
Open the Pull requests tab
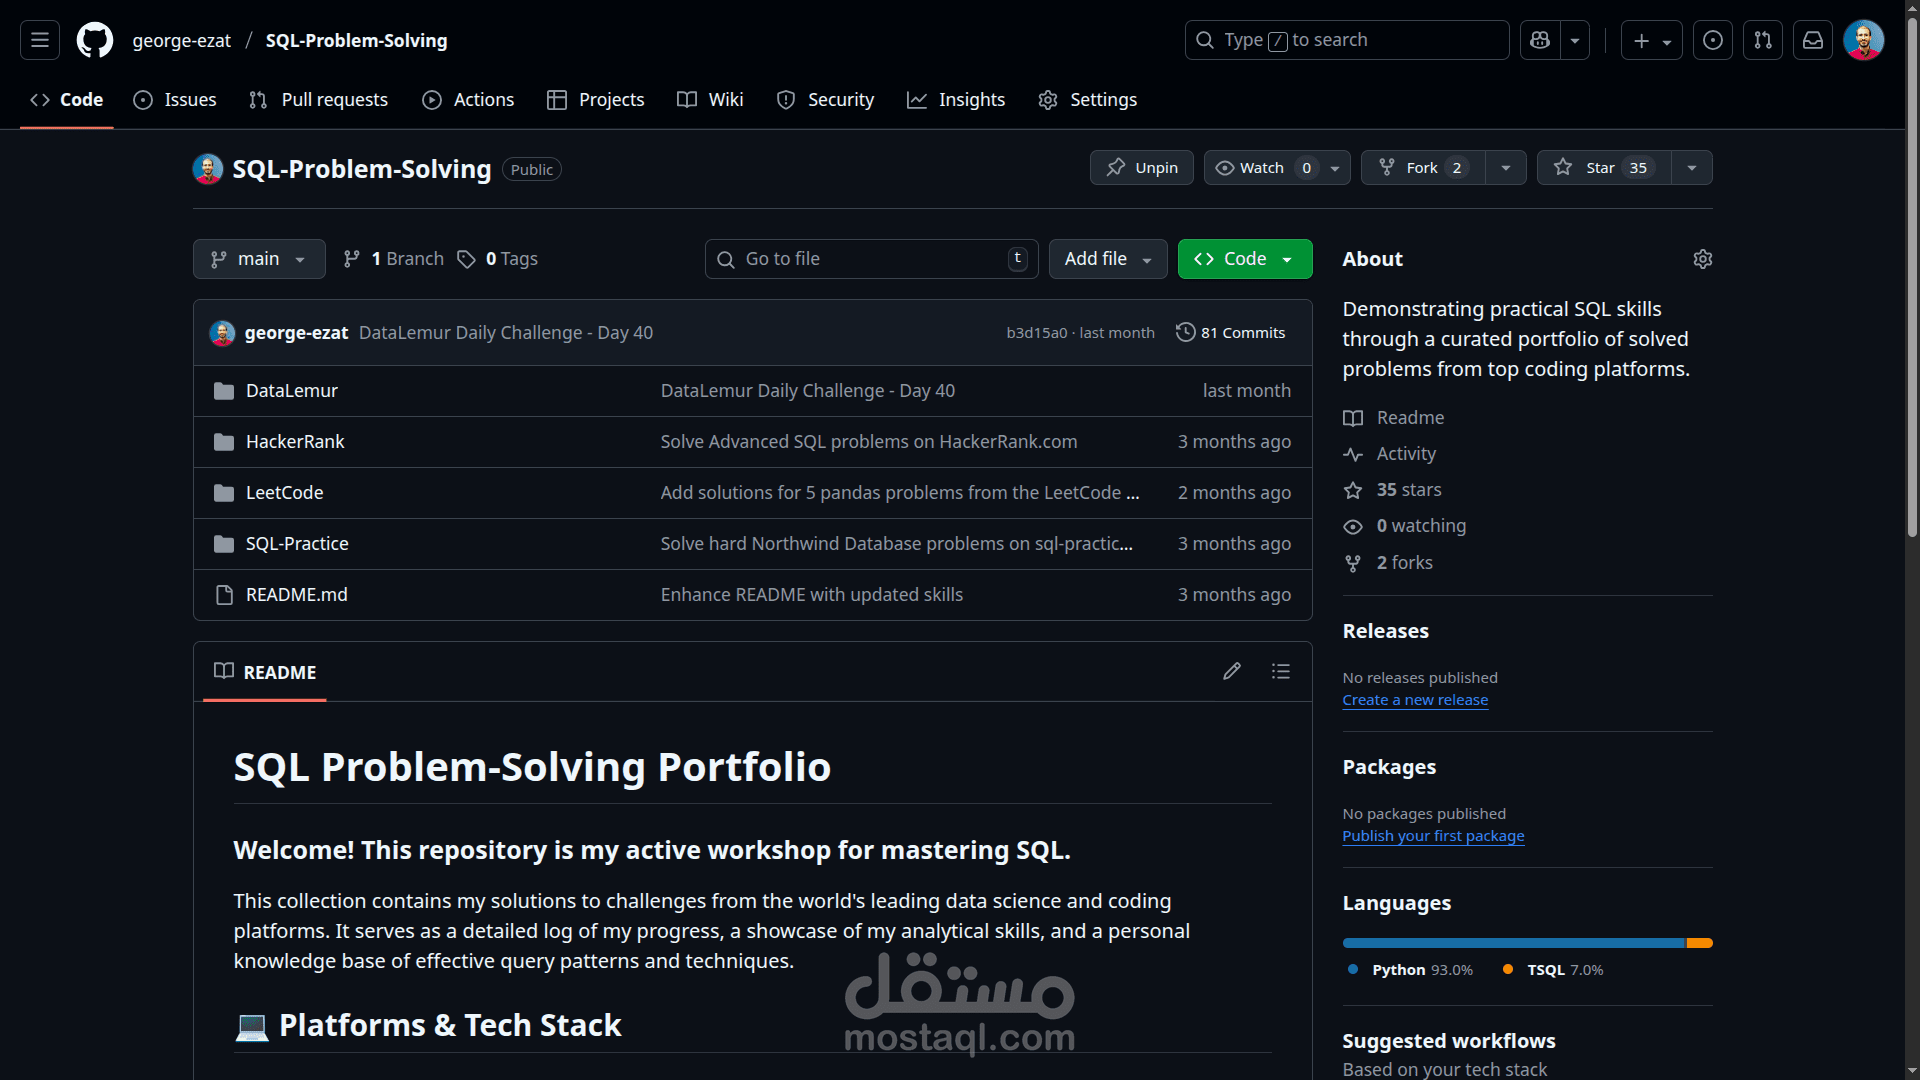[318, 100]
